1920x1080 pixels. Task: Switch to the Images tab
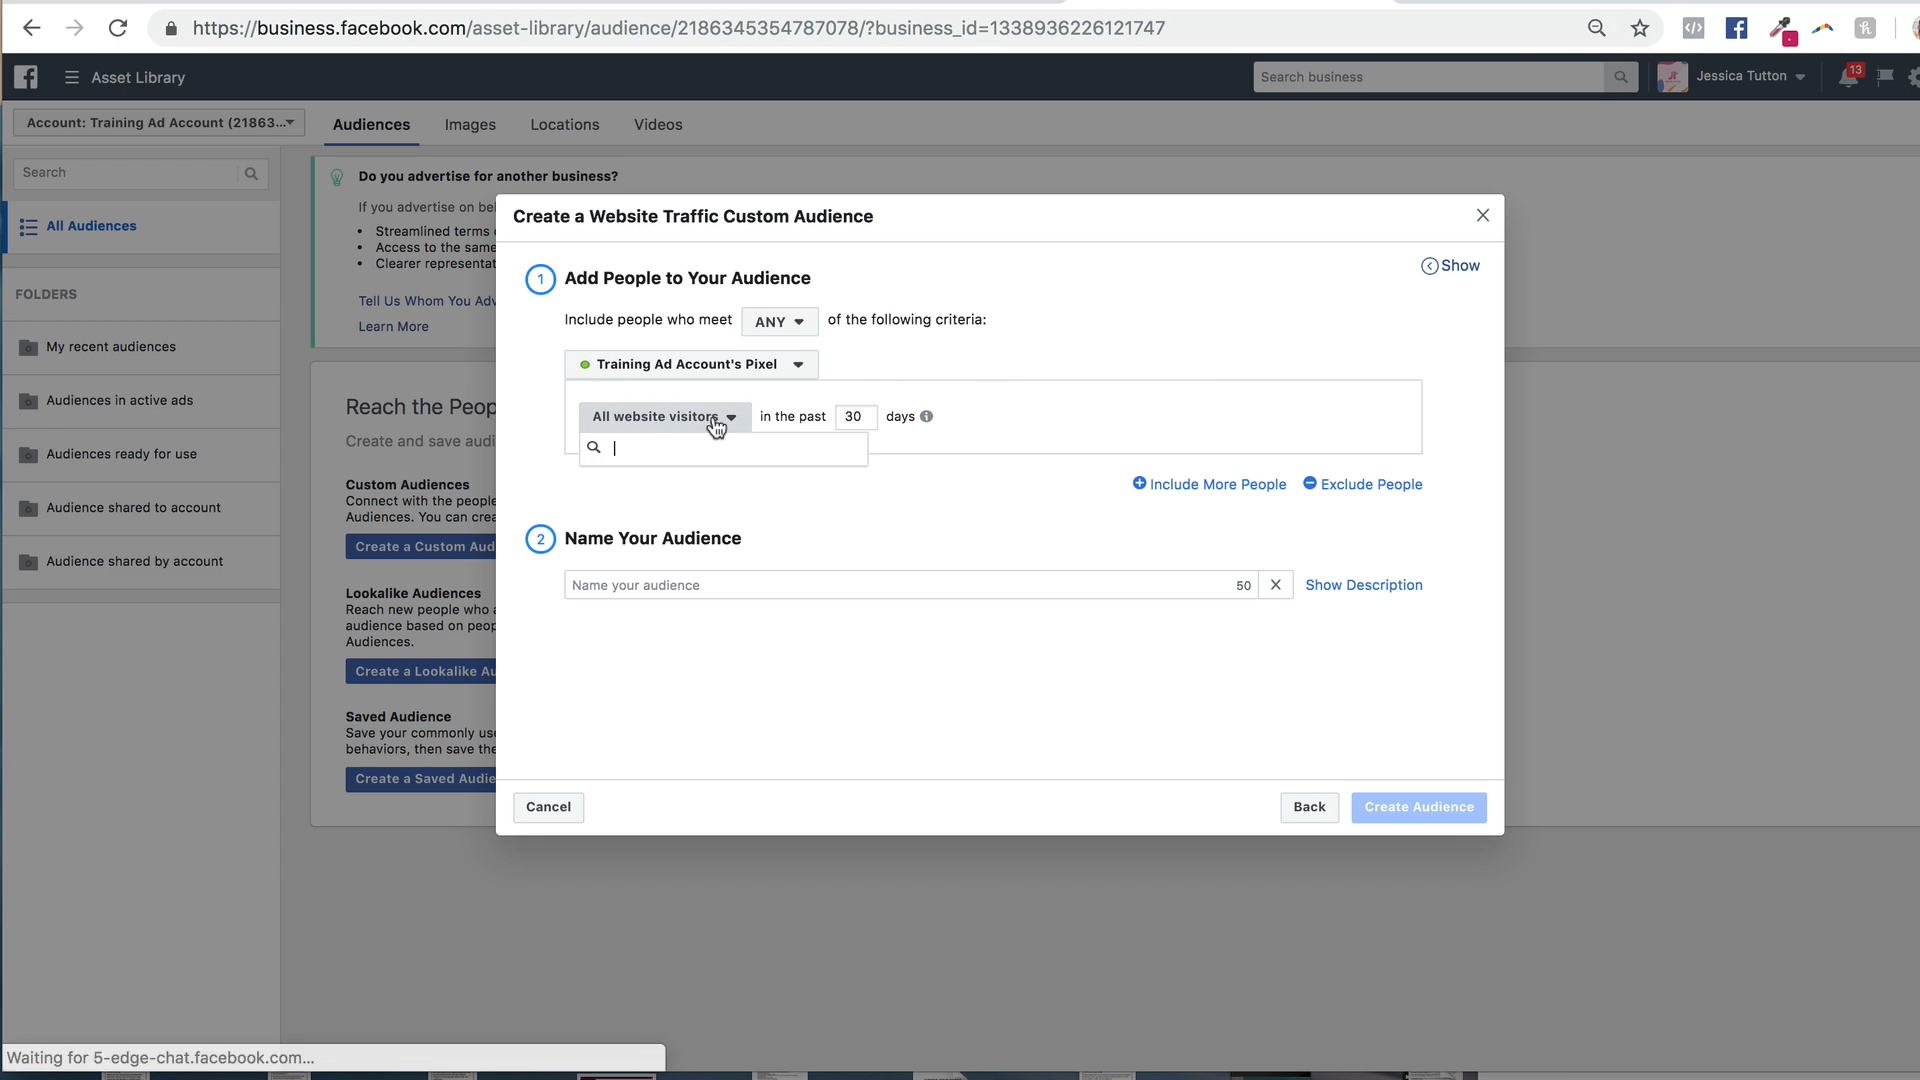click(x=470, y=124)
